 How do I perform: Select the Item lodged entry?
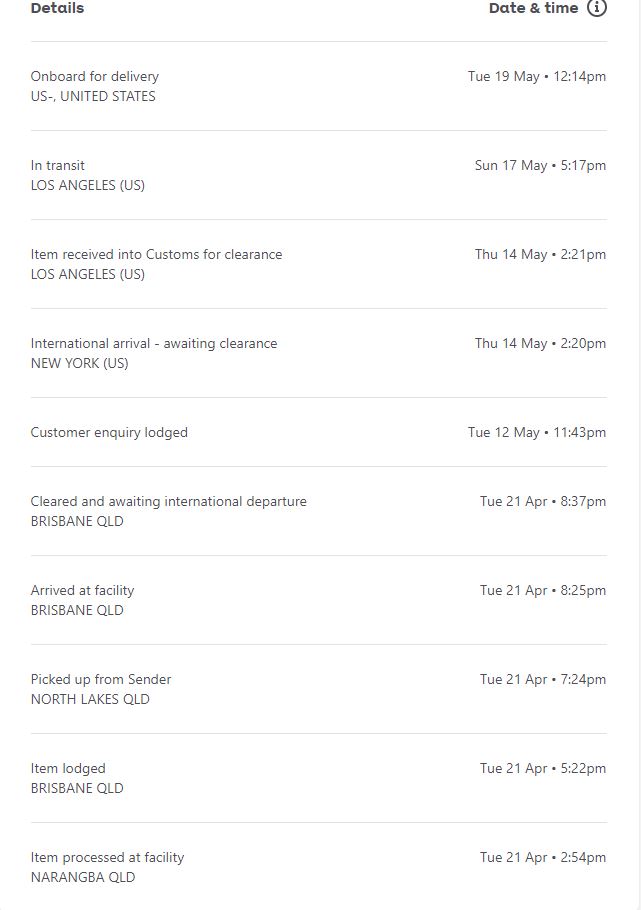(x=68, y=768)
